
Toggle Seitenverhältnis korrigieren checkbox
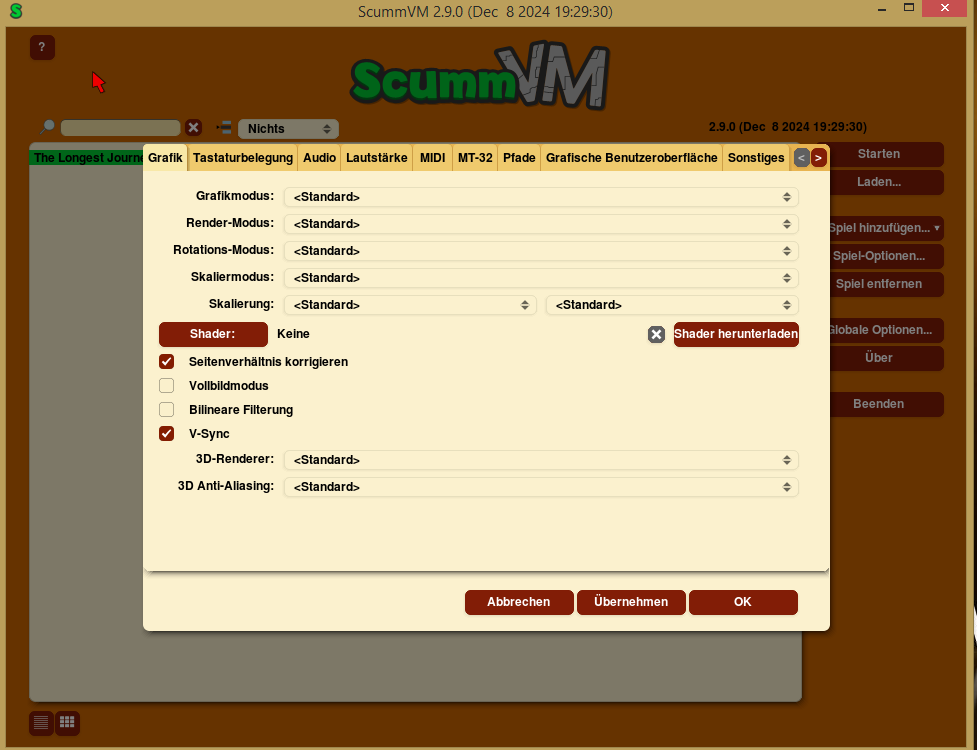coord(166,362)
